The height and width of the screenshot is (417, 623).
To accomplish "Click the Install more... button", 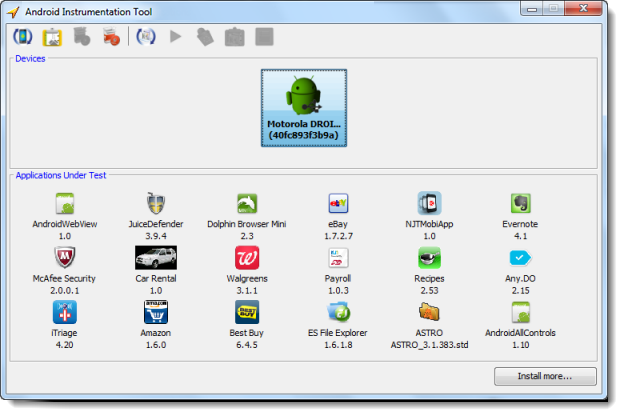I will [544, 377].
